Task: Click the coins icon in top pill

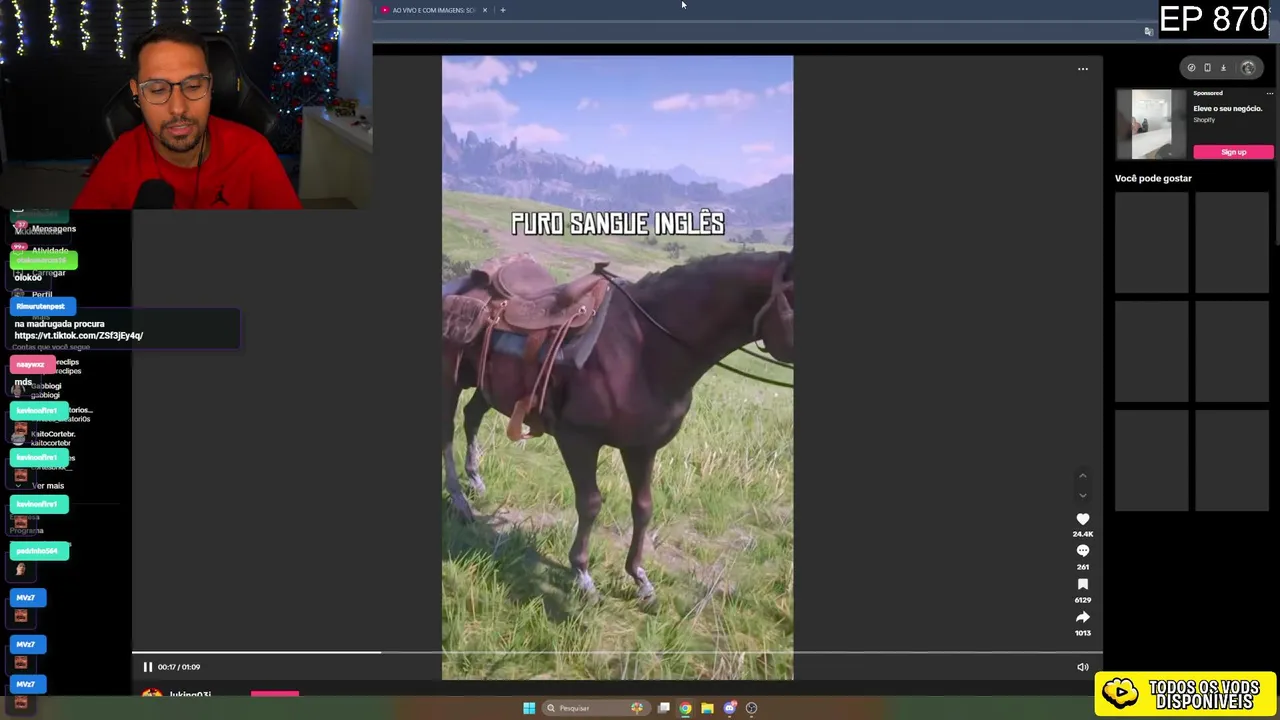Action: point(1191,68)
